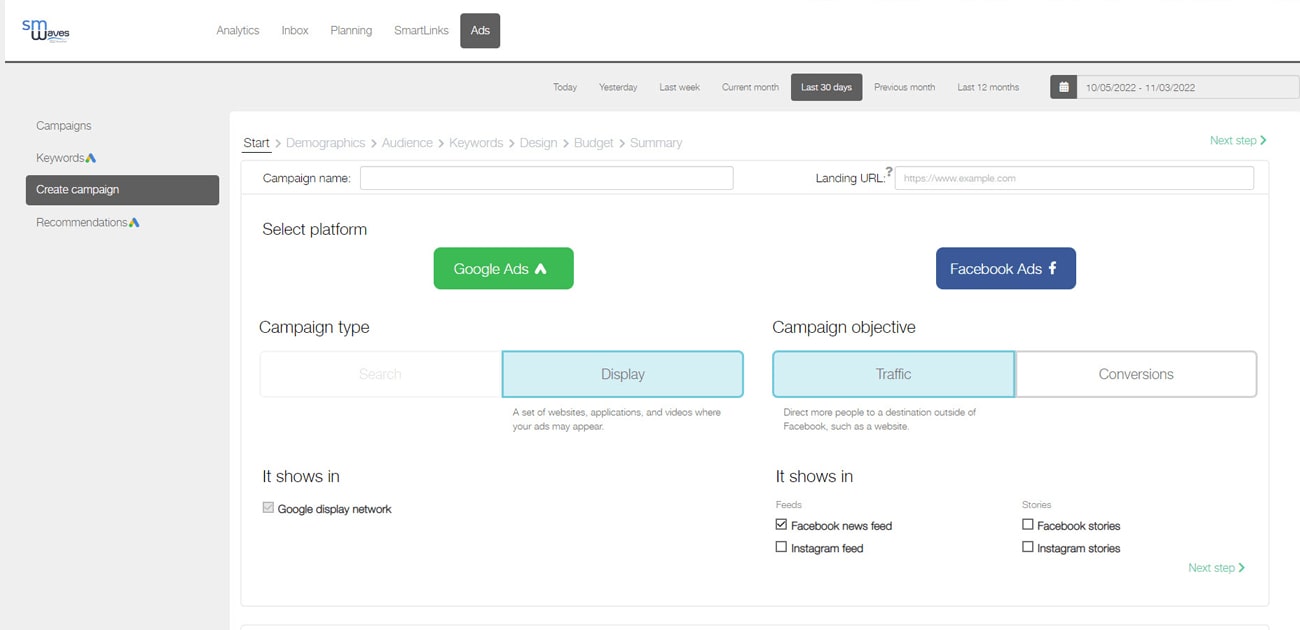Click the Campaign name input field
Viewport: 1300px width, 630px height.
point(547,178)
